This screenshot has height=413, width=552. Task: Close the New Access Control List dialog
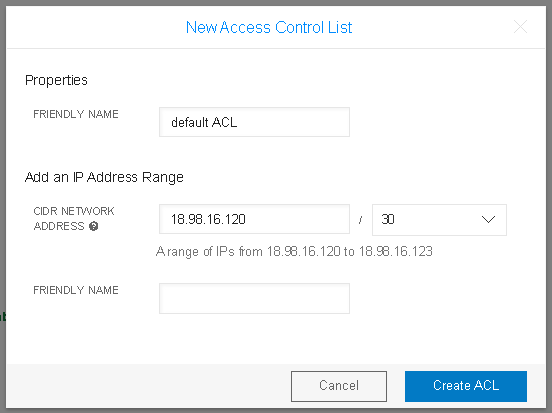(520, 27)
